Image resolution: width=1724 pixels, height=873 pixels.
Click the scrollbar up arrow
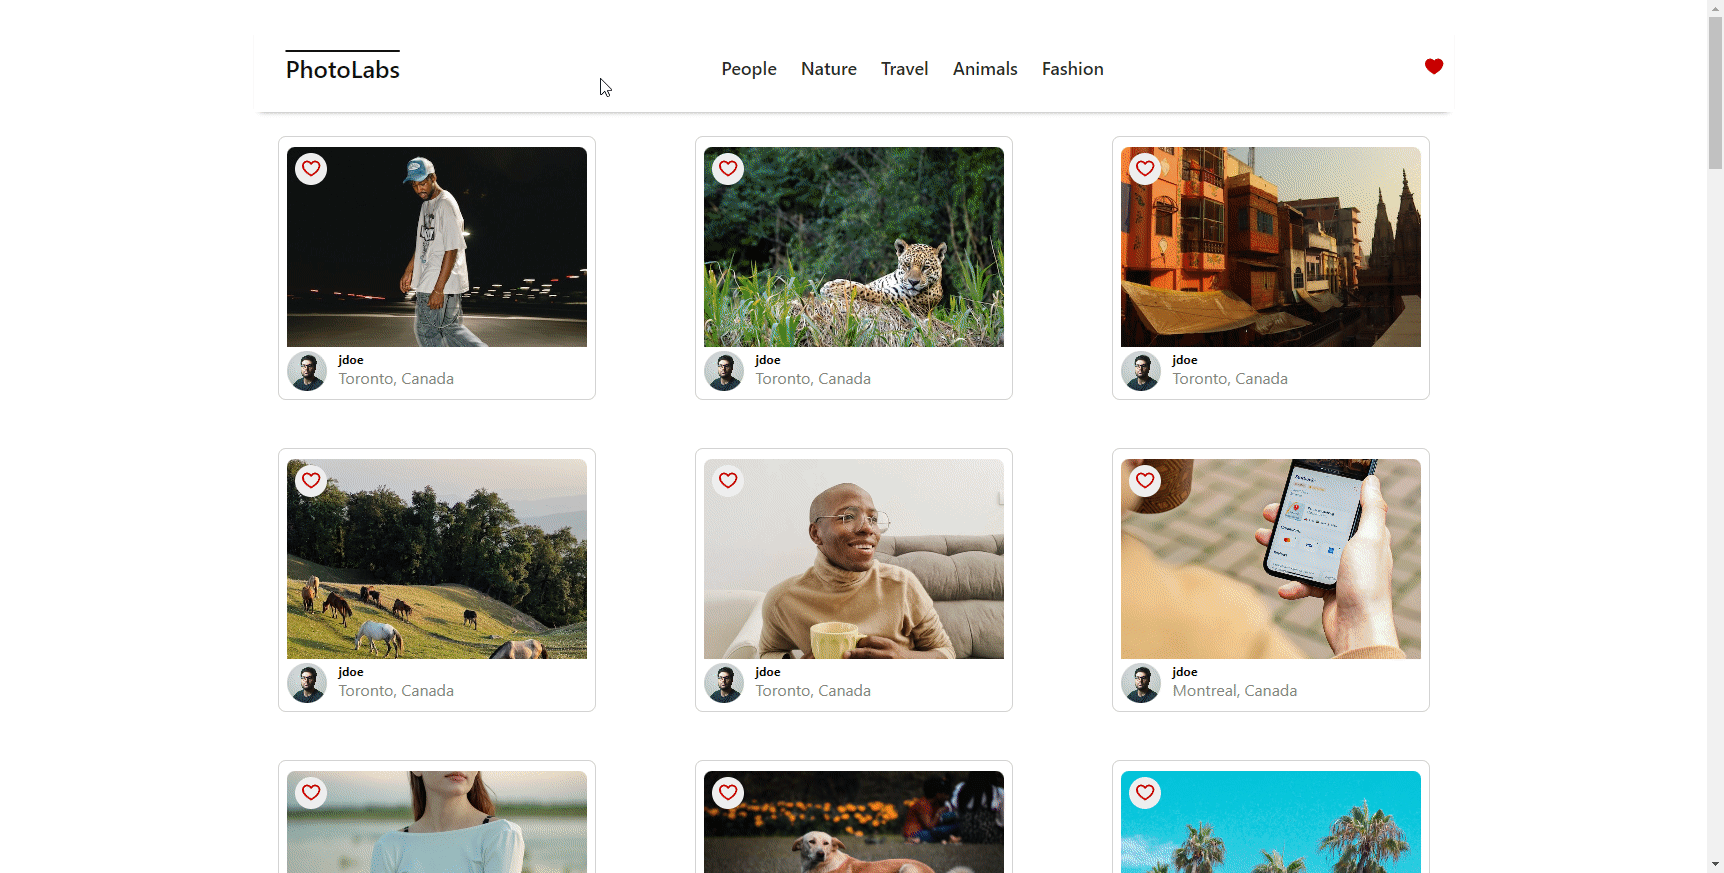(1715, 8)
